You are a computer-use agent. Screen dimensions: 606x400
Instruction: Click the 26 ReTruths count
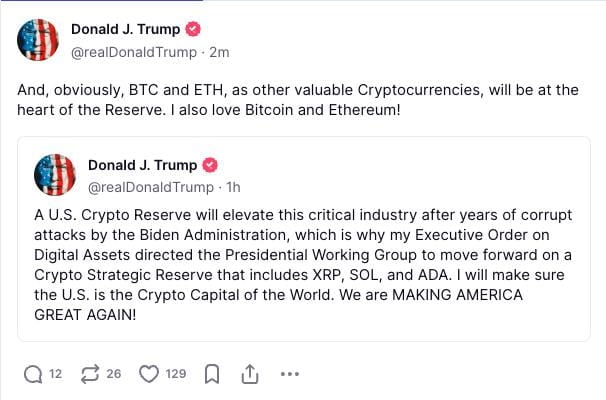(x=114, y=374)
